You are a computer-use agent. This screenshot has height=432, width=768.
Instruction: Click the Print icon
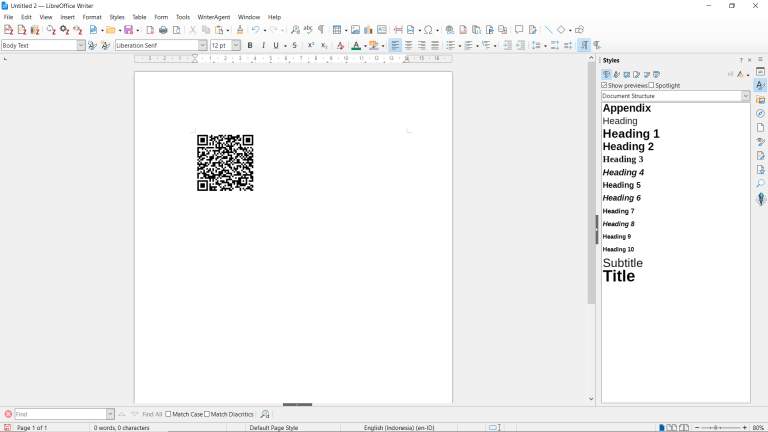tap(163, 30)
